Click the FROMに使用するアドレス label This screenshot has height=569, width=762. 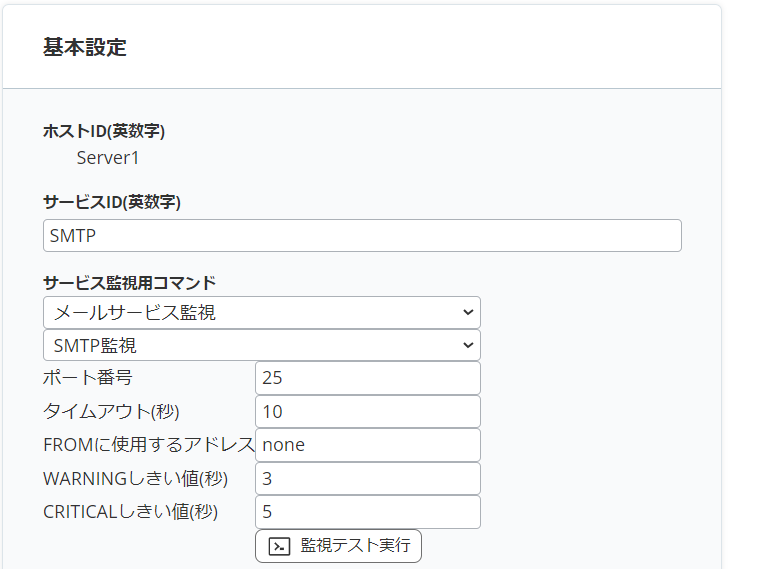coord(148,445)
